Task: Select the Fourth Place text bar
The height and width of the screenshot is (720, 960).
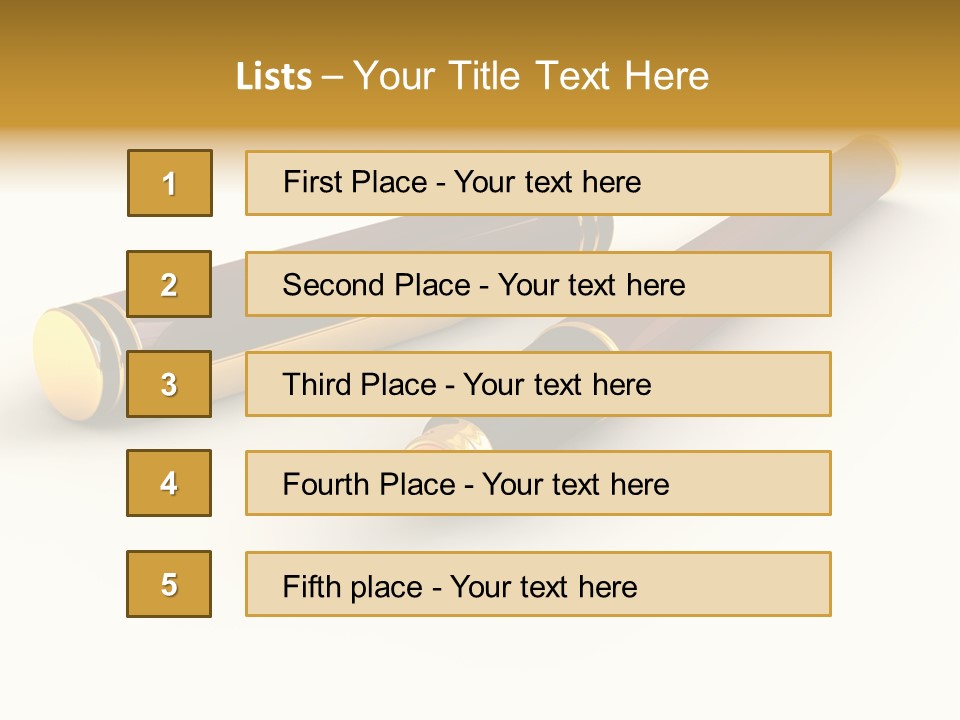Action: (x=538, y=483)
